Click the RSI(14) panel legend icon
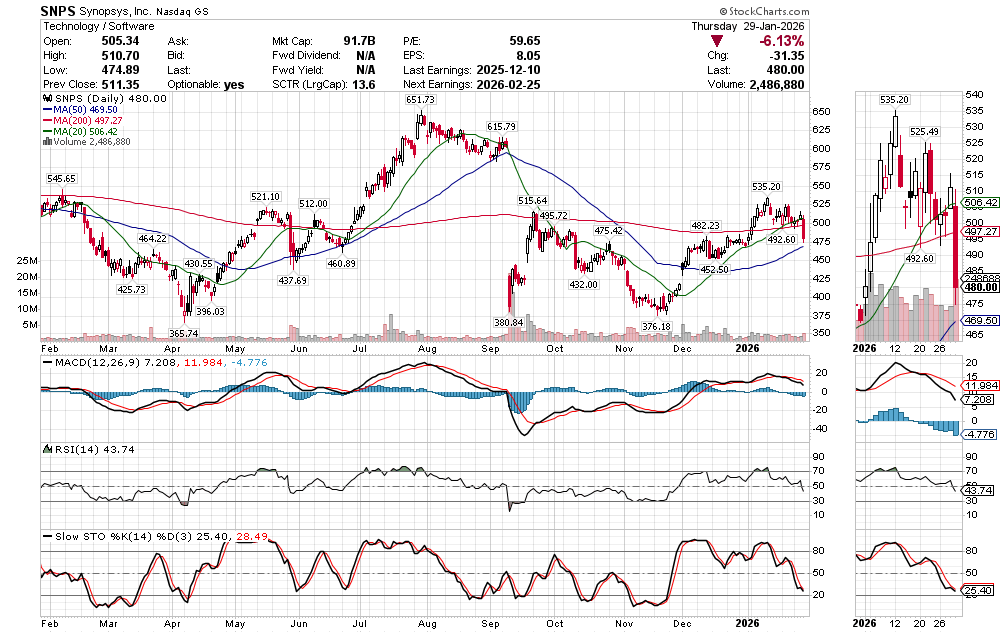Image resolution: width=1000 pixels, height=633 pixels. click(x=45, y=450)
